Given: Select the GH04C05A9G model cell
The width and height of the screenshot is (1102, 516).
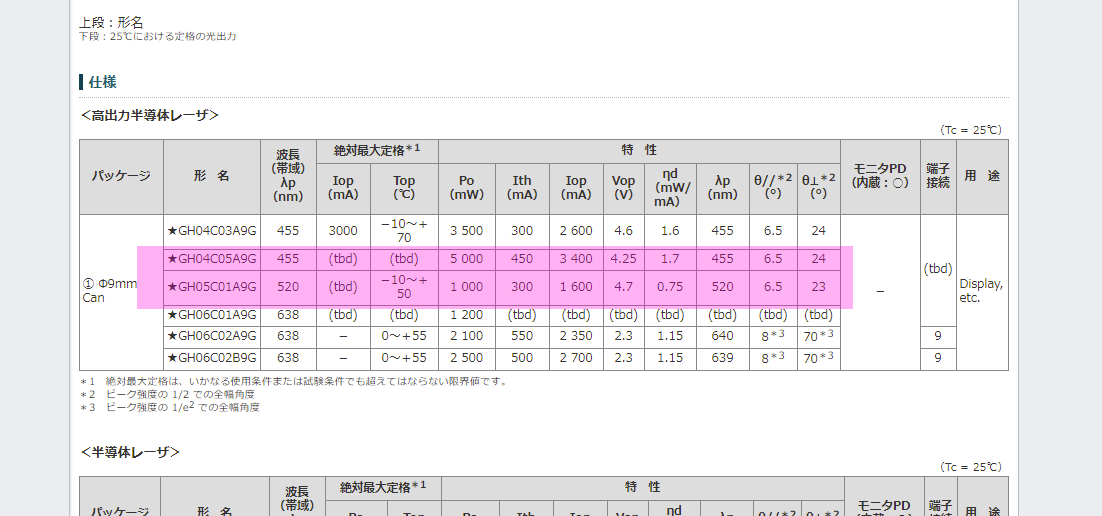Looking at the screenshot, I should (x=212, y=259).
